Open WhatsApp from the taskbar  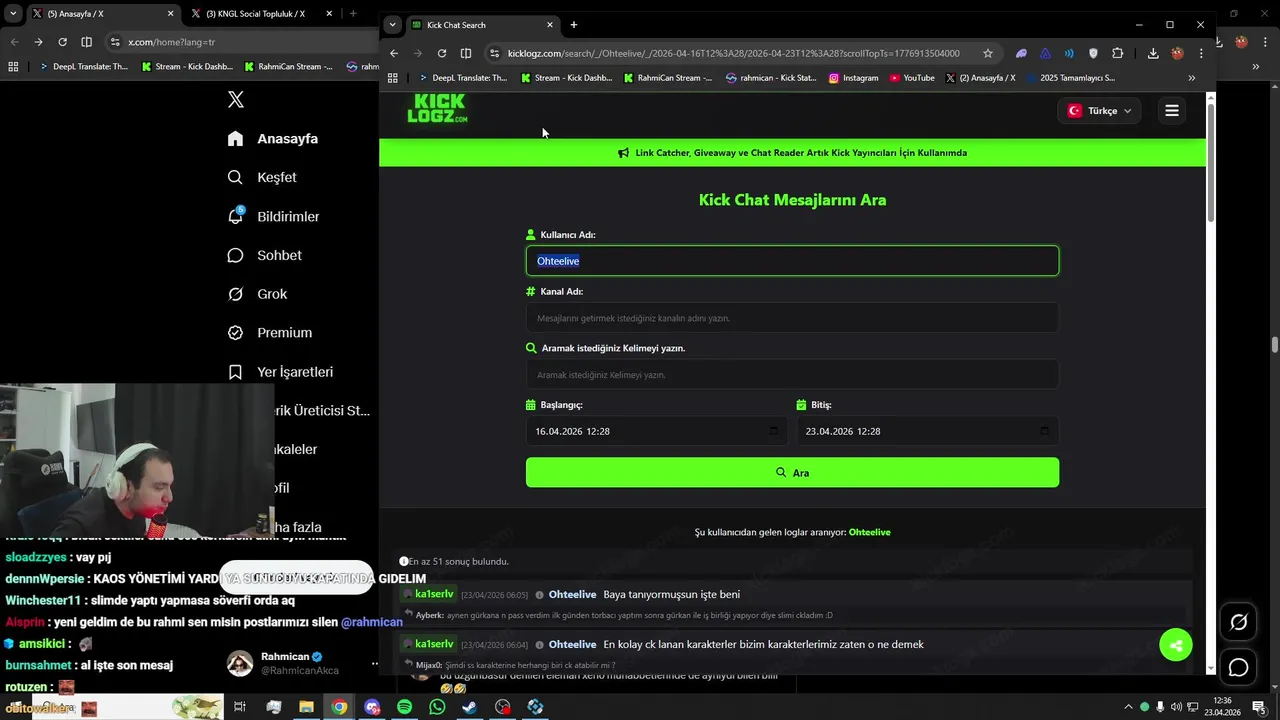pos(437,707)
